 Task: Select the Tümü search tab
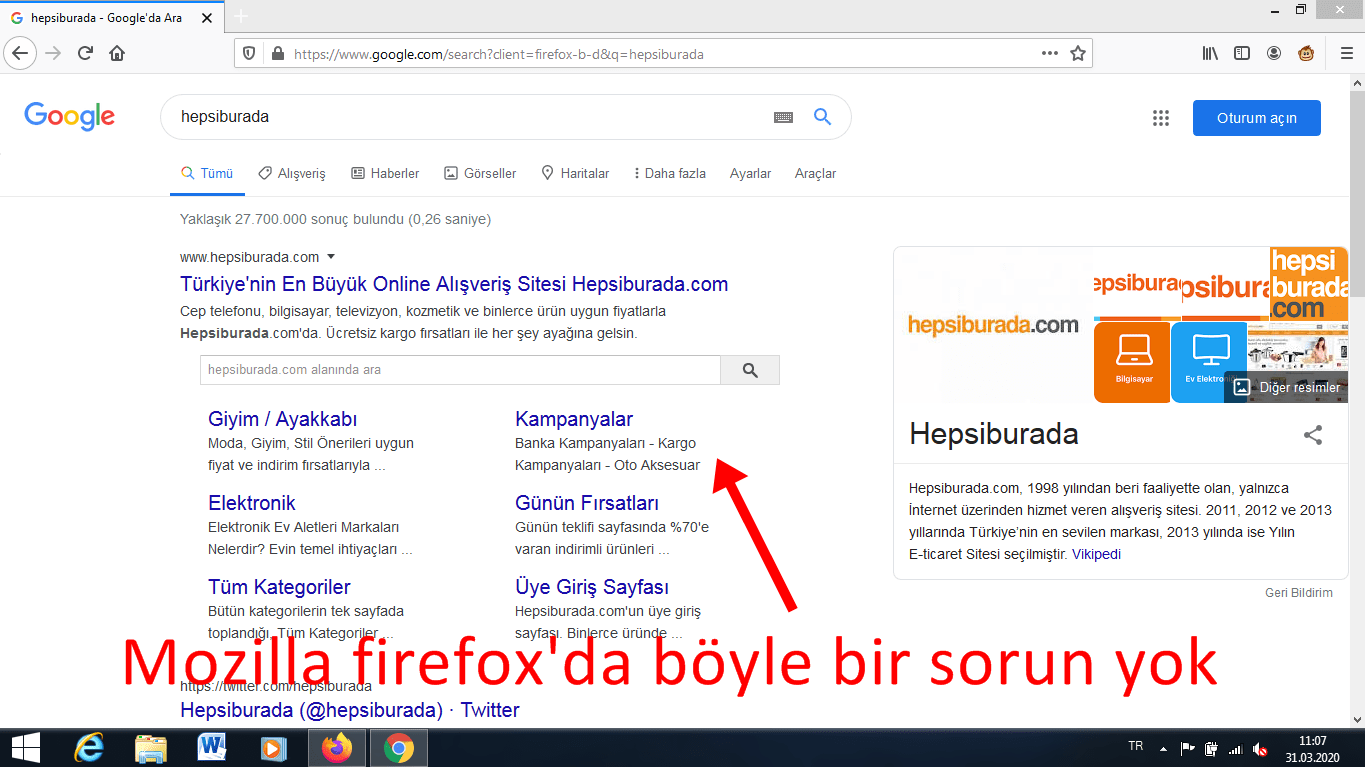207,173
